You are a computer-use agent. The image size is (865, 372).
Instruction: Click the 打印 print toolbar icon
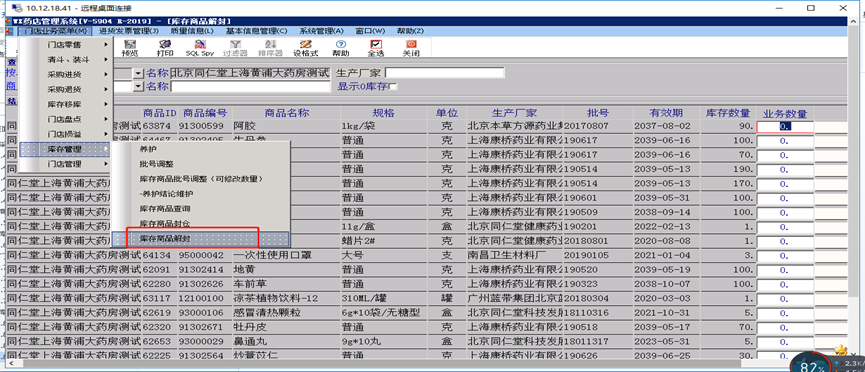pyautogui.click(x=164, y=47)
